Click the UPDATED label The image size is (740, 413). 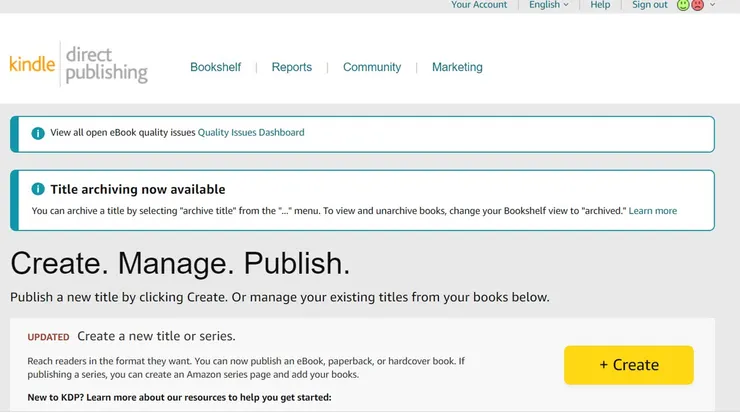click(x=48, y=337)
